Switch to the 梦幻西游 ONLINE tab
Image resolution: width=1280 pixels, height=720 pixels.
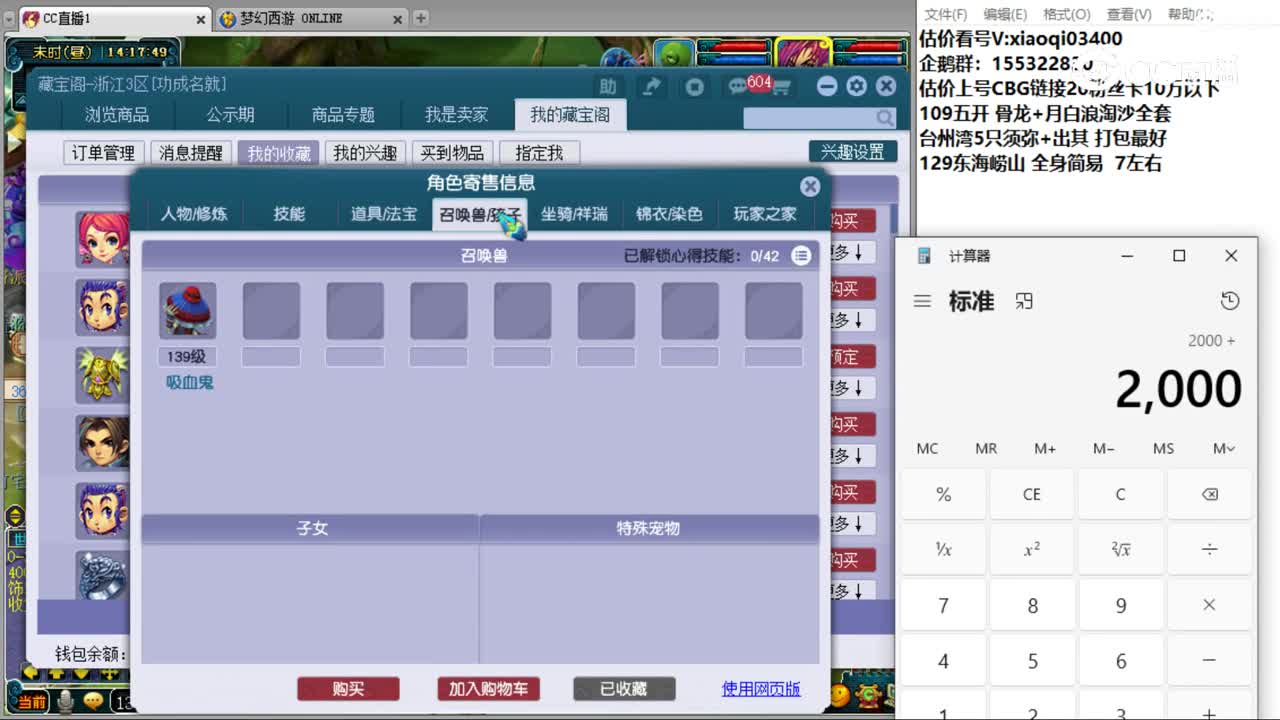(x=311, y=18)
